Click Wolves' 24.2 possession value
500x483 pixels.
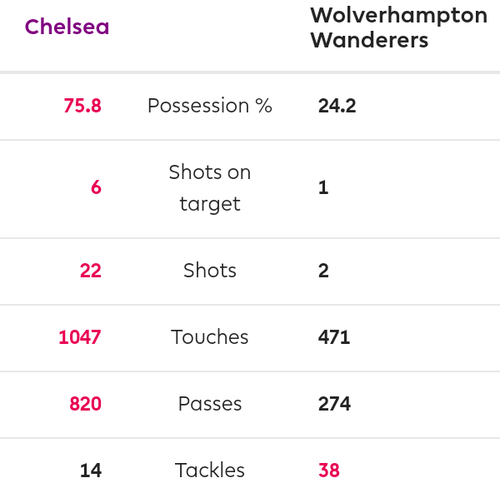coord(337,106)
